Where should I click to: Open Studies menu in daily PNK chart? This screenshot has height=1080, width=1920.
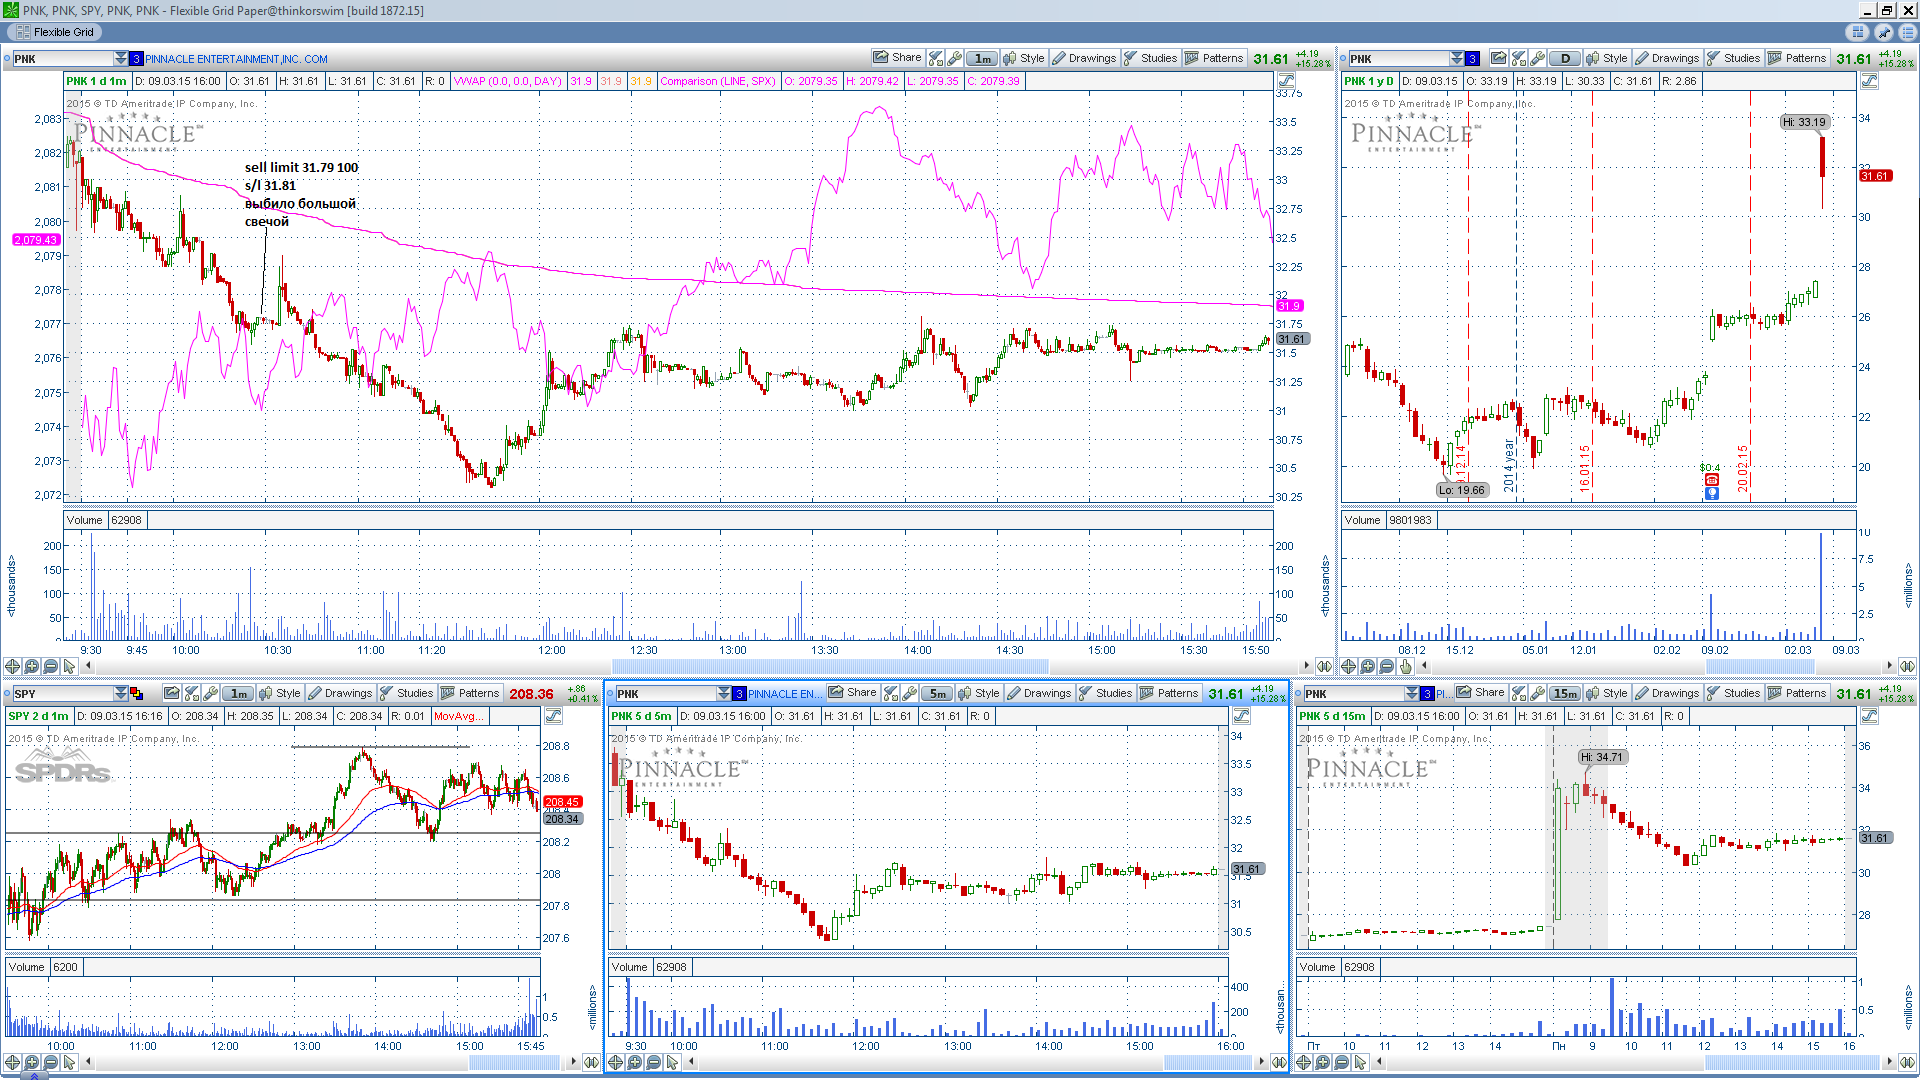pyautogui.click(x=1734, y=58)
